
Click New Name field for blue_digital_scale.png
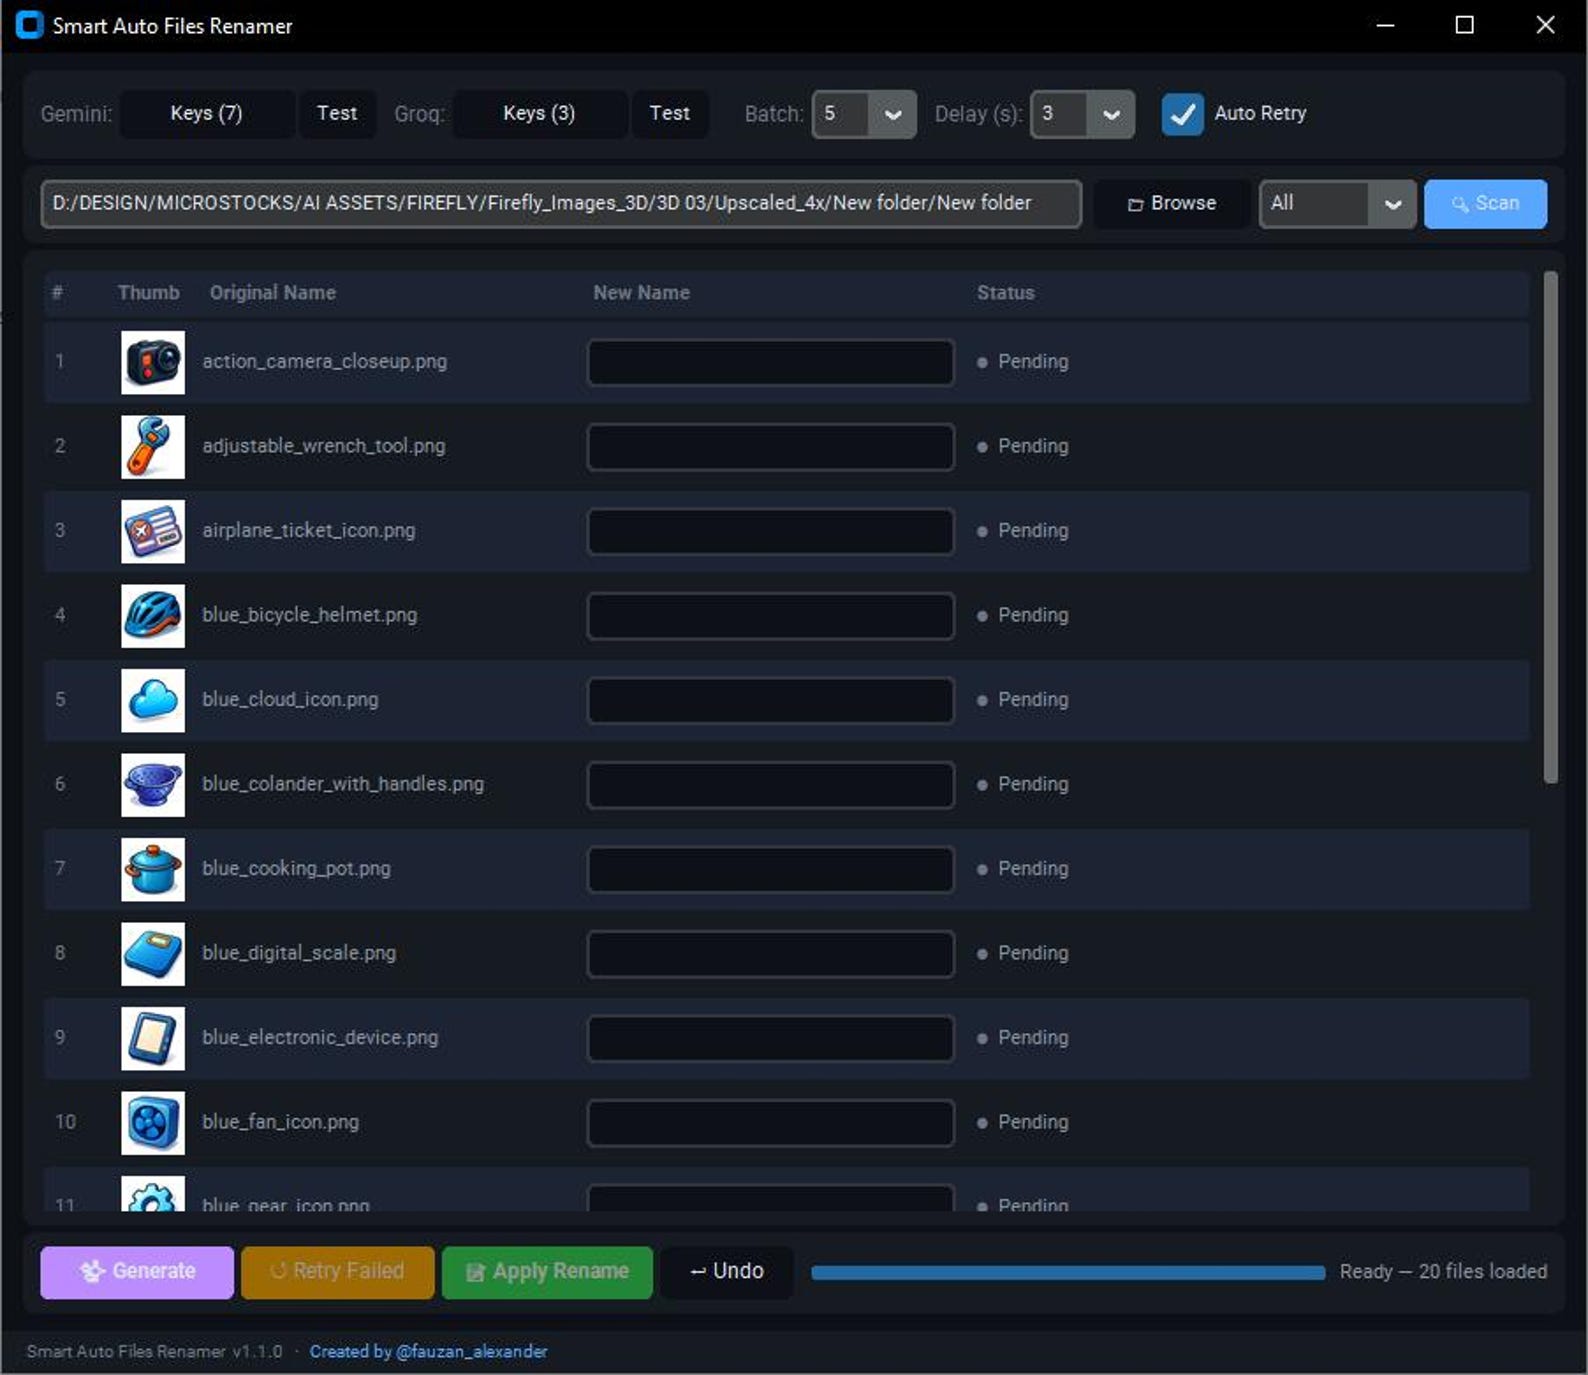[x=770, y=954]
